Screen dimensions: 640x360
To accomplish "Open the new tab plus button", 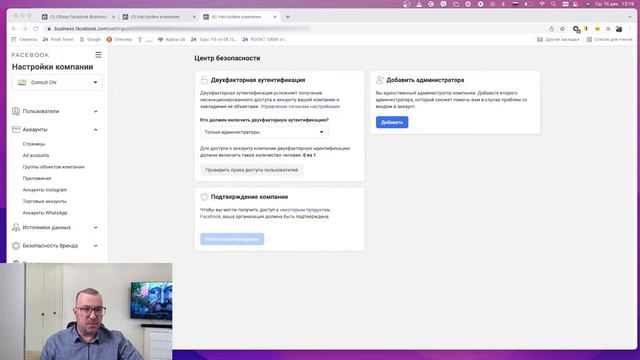I will point(288,17).
